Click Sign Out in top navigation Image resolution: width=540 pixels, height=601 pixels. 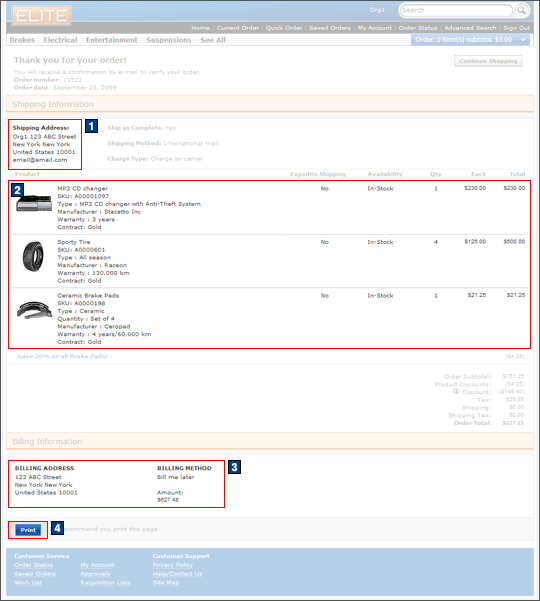[516, 28]
